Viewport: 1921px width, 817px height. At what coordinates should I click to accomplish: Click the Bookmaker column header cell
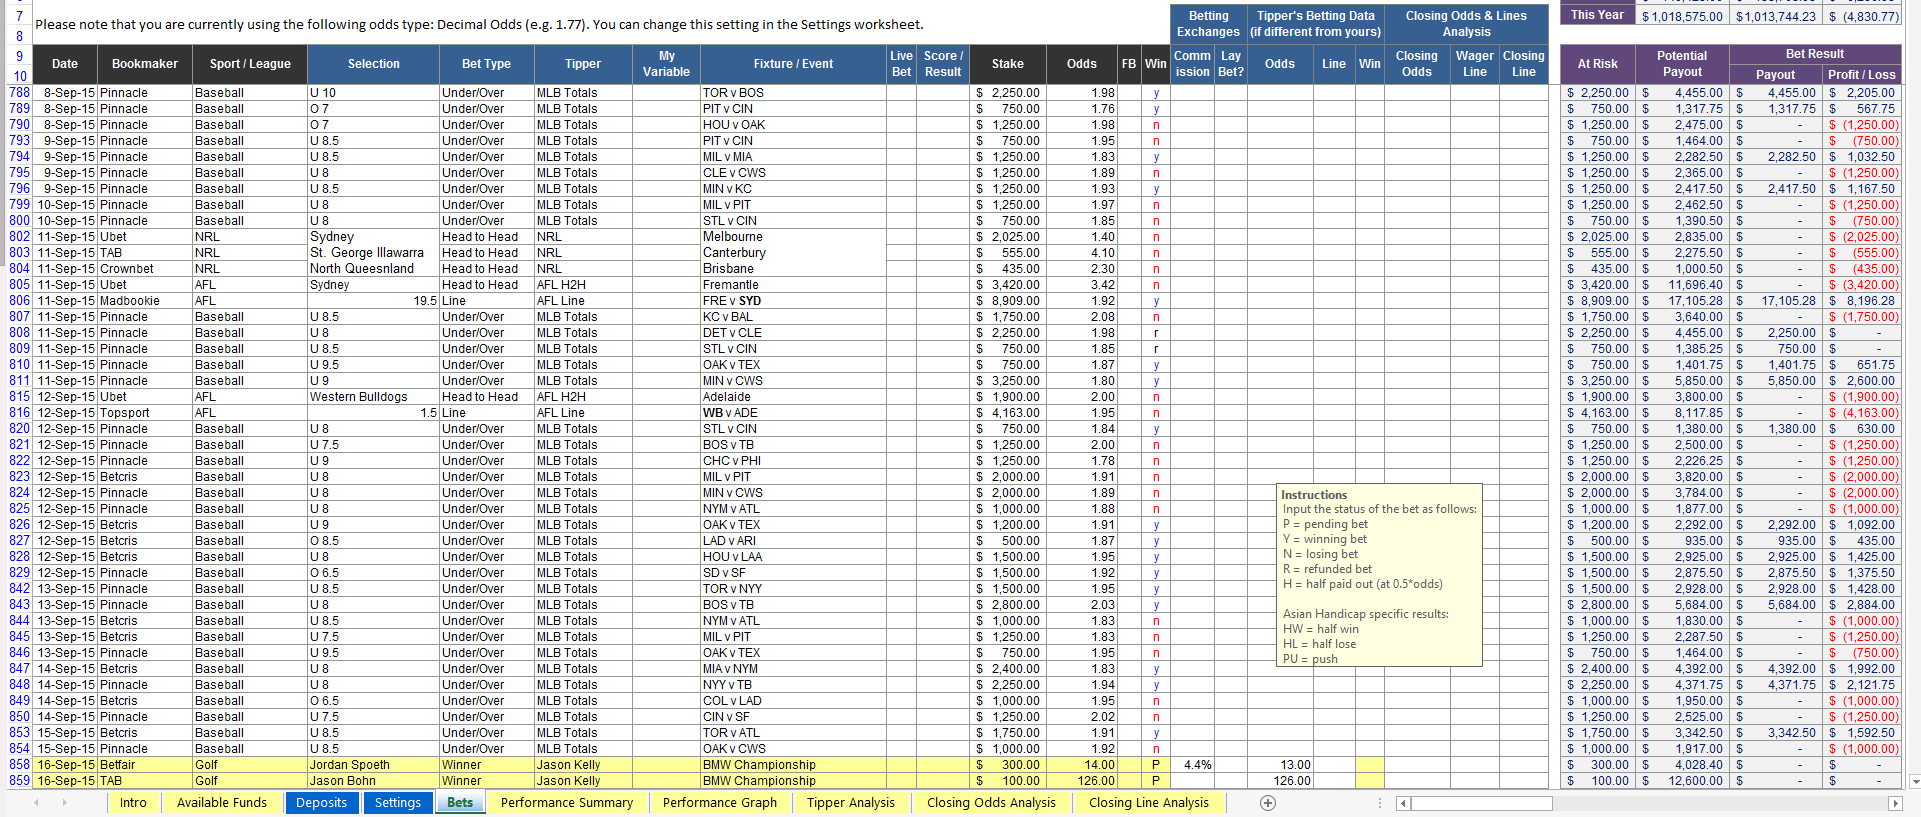145,64
